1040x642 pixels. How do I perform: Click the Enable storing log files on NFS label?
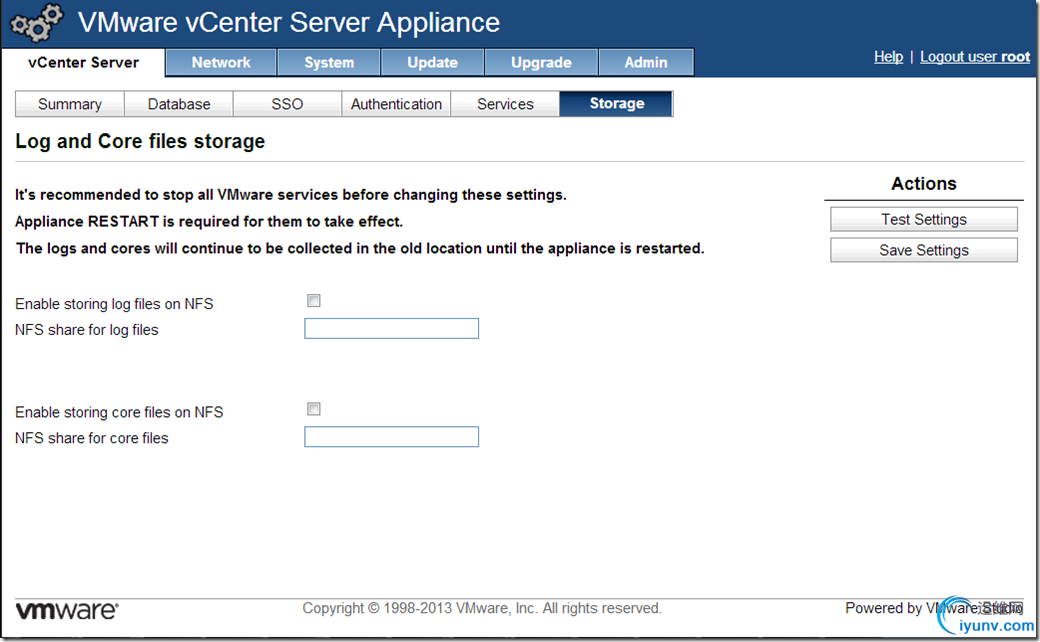coord(114,304)
